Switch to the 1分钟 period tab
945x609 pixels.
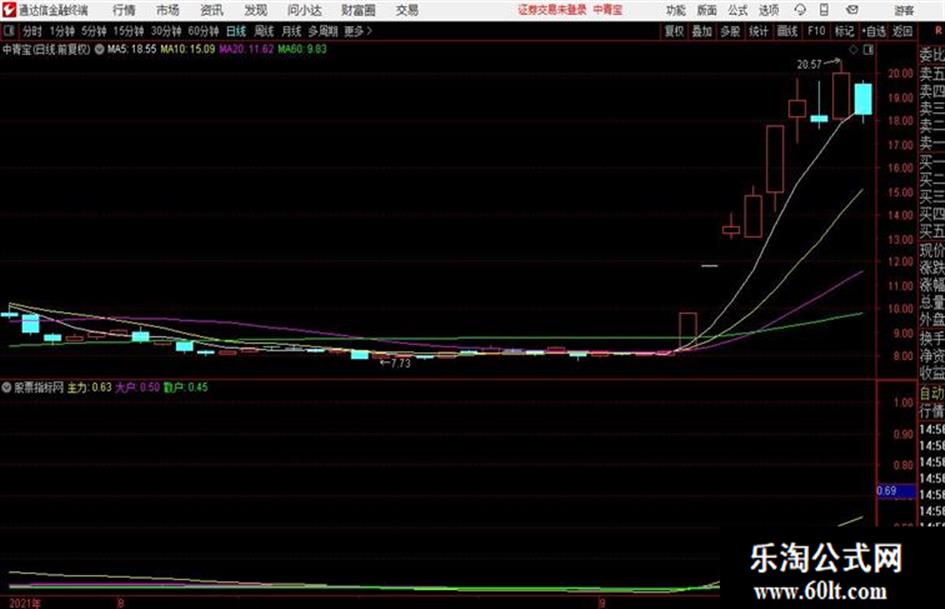click(61, 31)
